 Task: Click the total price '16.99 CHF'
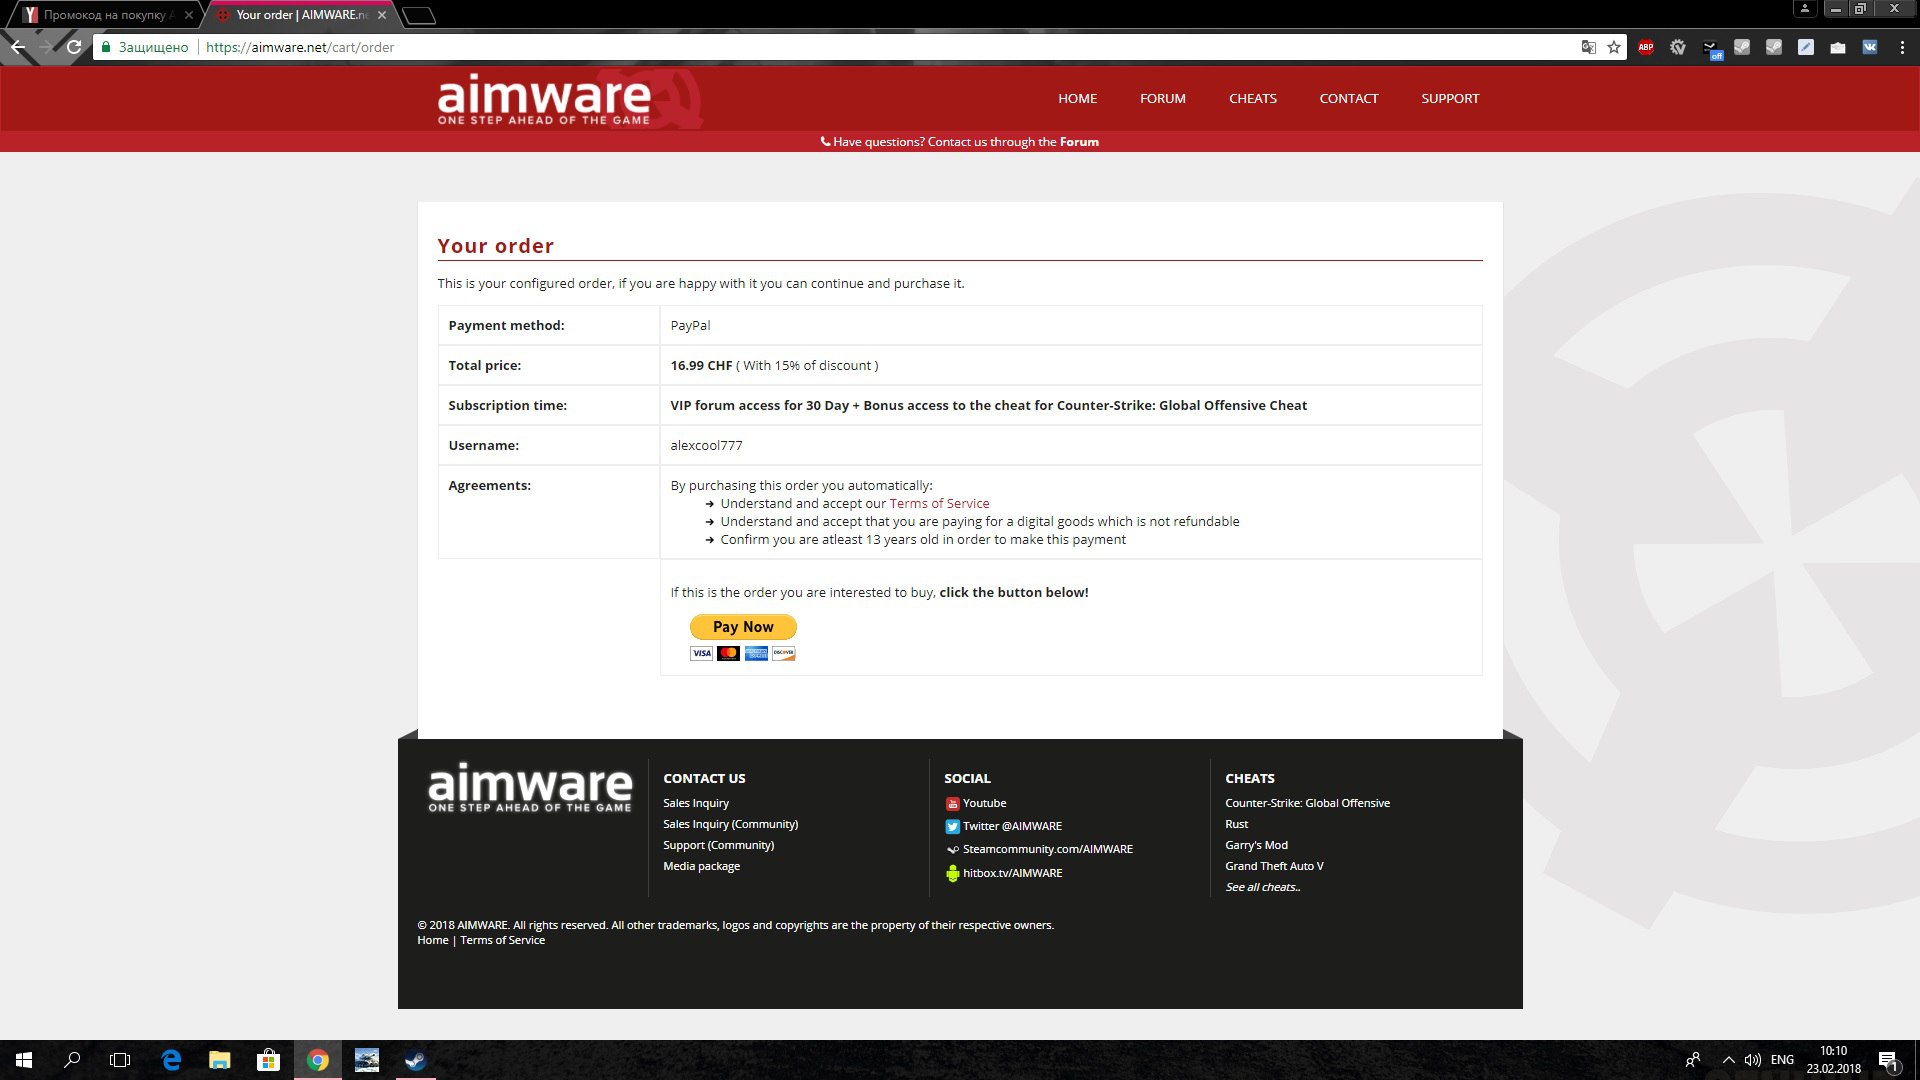click(701, 366)
